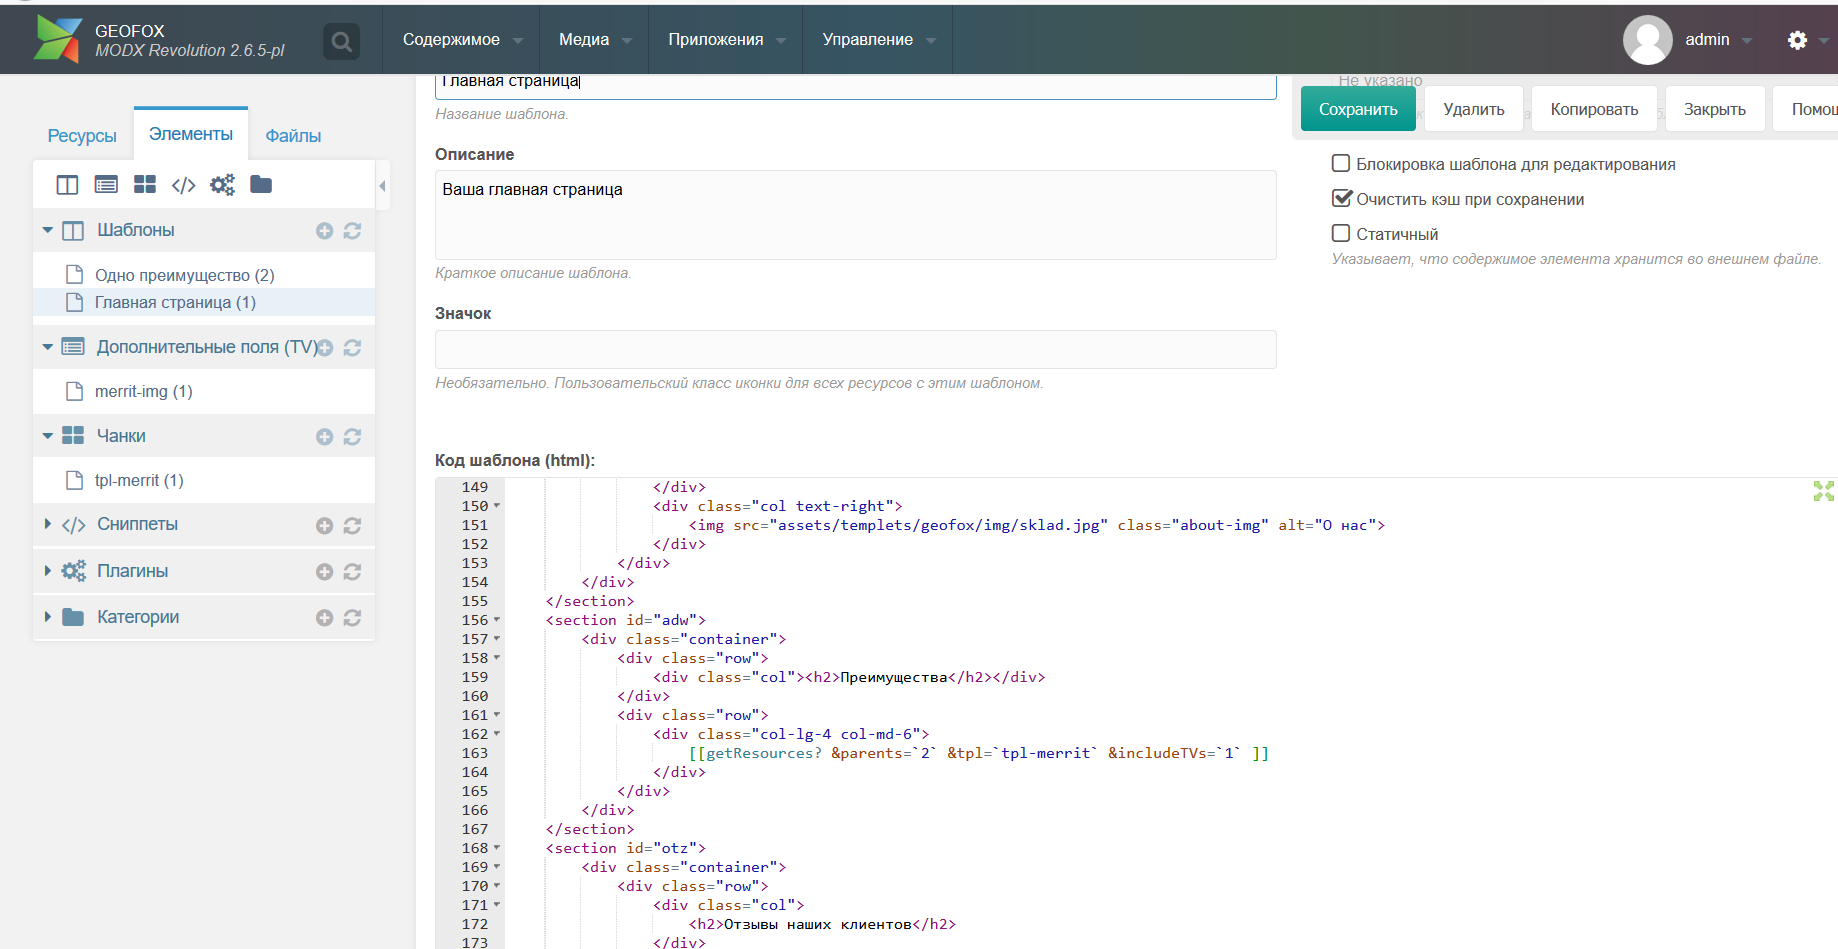Click the Сохранить button
The height and width of the screenshot is (949, 1838).
1358,109
